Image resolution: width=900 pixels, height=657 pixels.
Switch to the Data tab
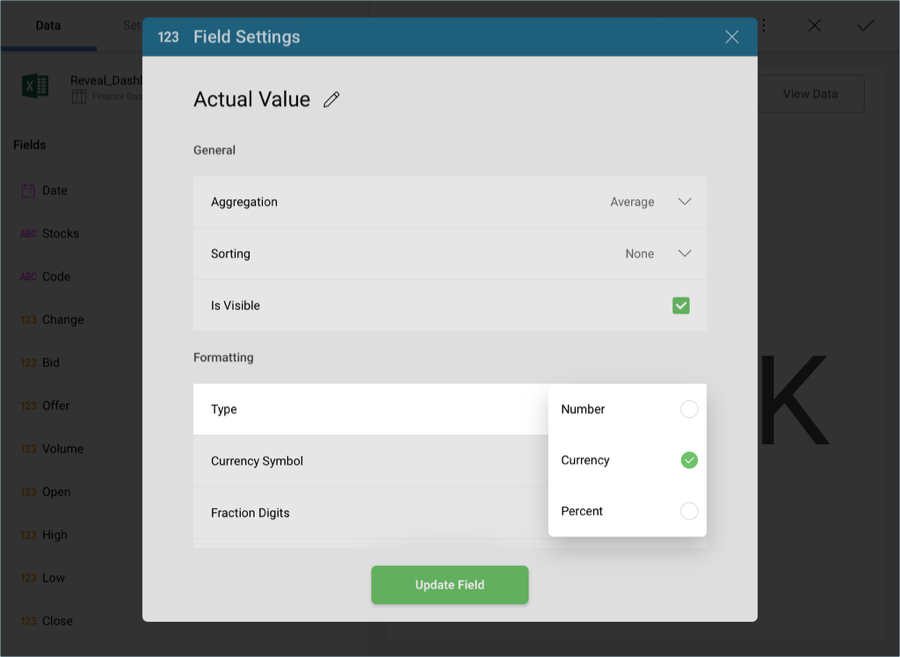coord(48,26)
